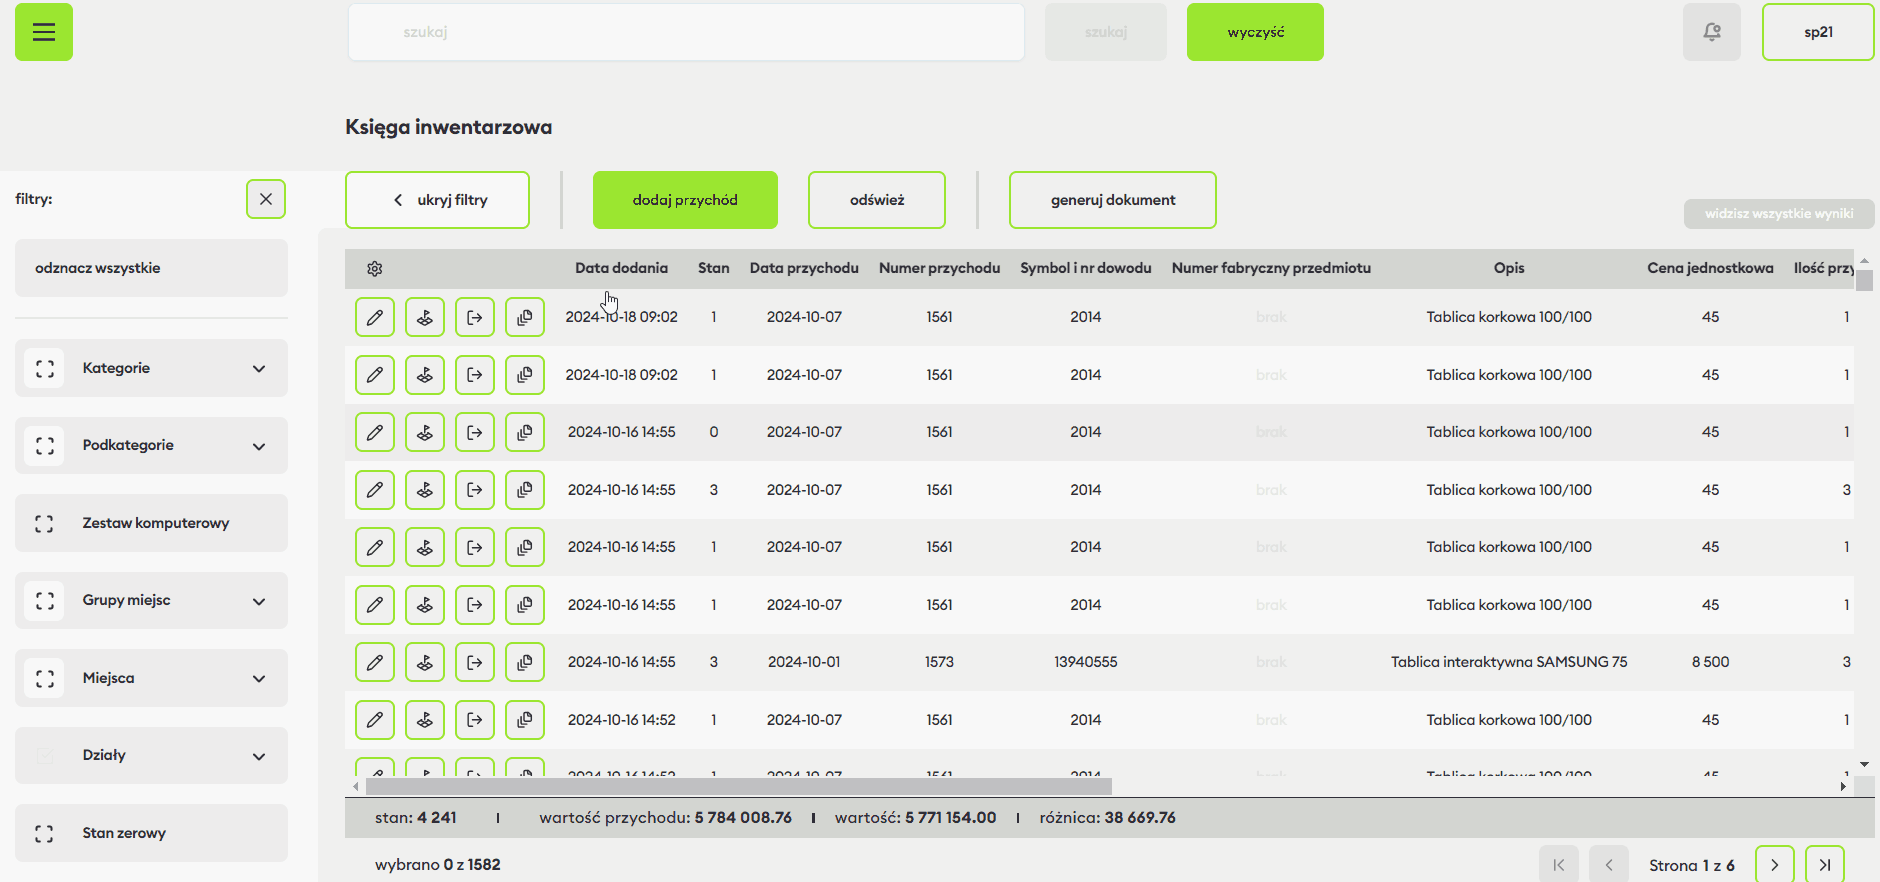Sort by Data dodania column header

coord(621,268)
